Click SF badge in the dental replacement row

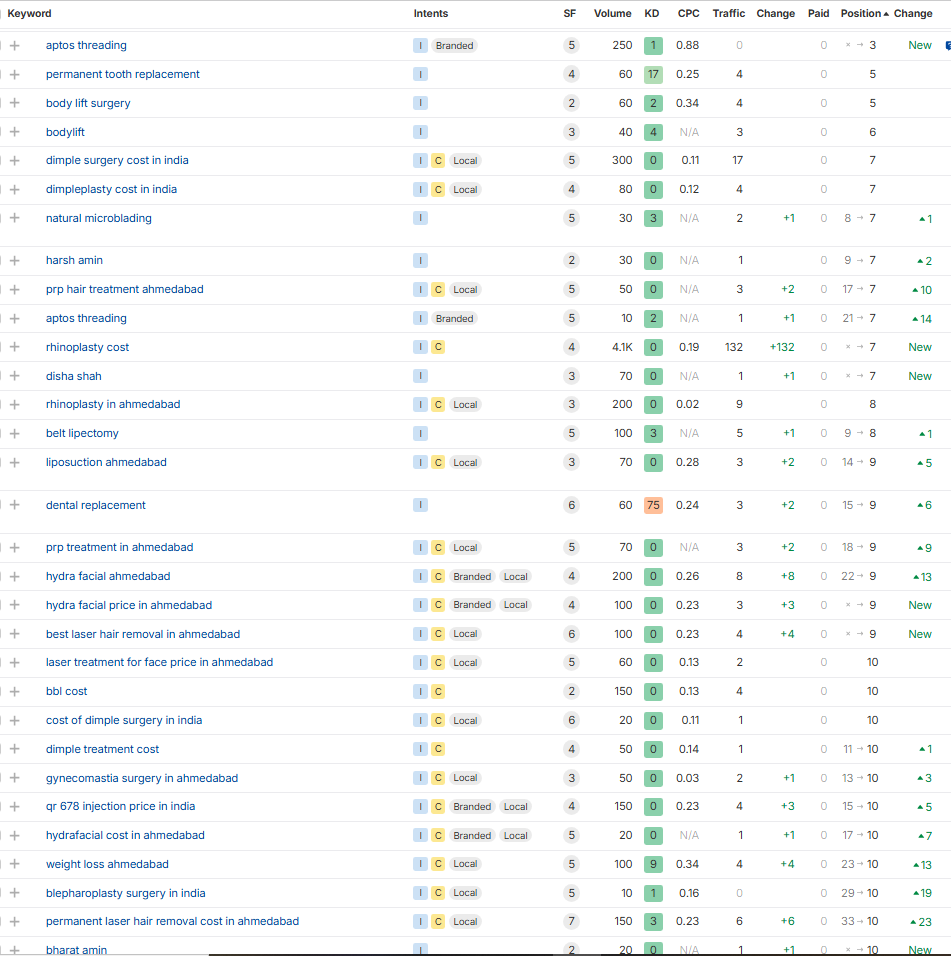click(x=571, y=505)
